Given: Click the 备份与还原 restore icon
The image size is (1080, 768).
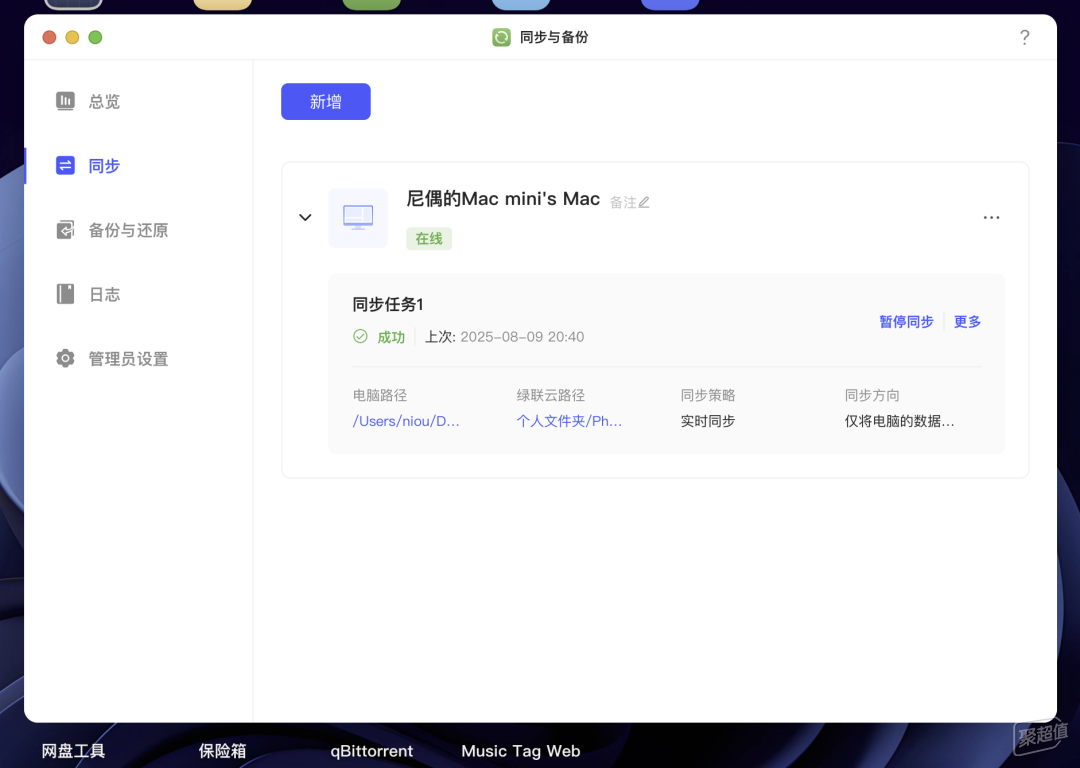Looking at the screenshot, I should (65, 229).
